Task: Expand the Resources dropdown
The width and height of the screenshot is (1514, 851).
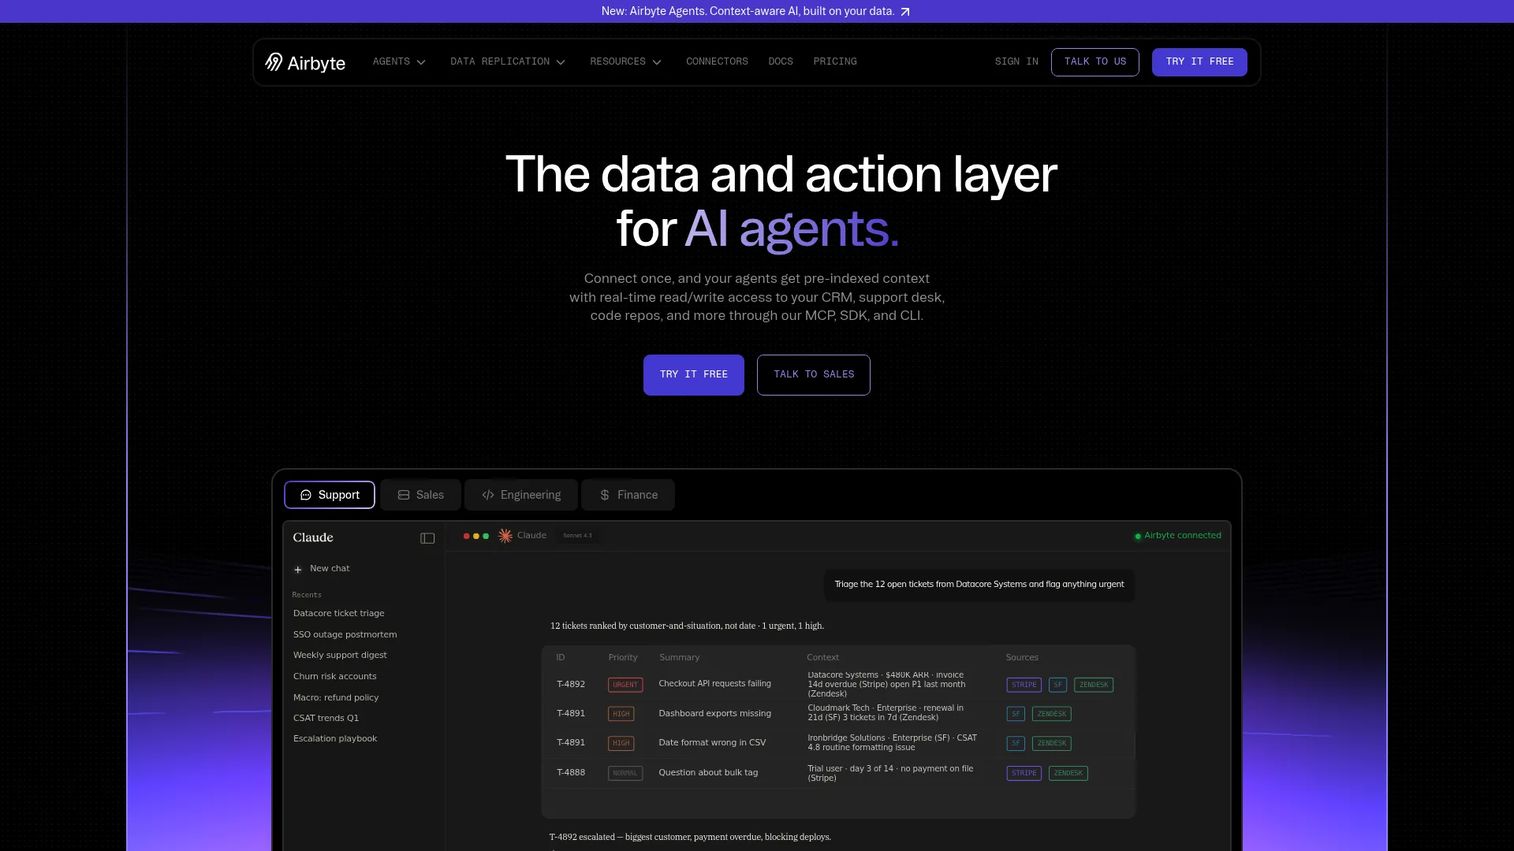Action: (x=626, y=62)
